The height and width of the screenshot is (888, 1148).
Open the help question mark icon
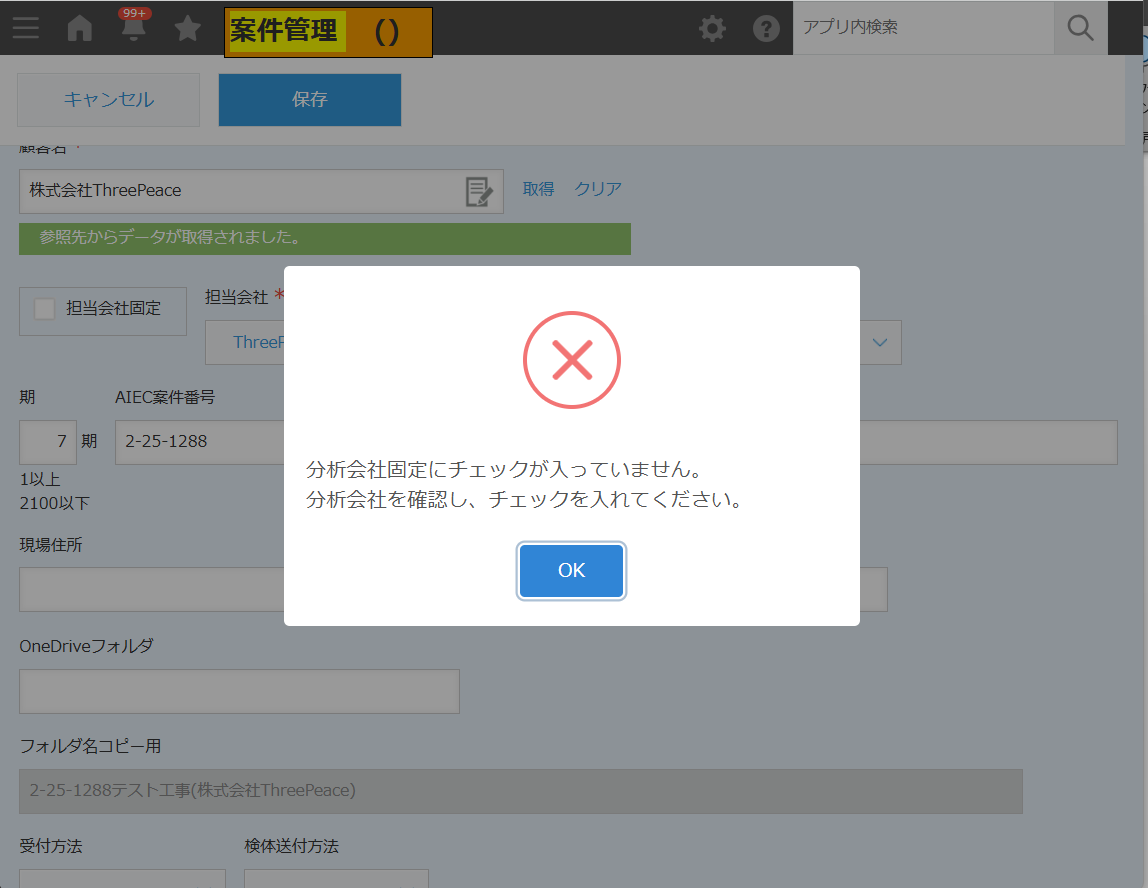click(x=766, y=28)
